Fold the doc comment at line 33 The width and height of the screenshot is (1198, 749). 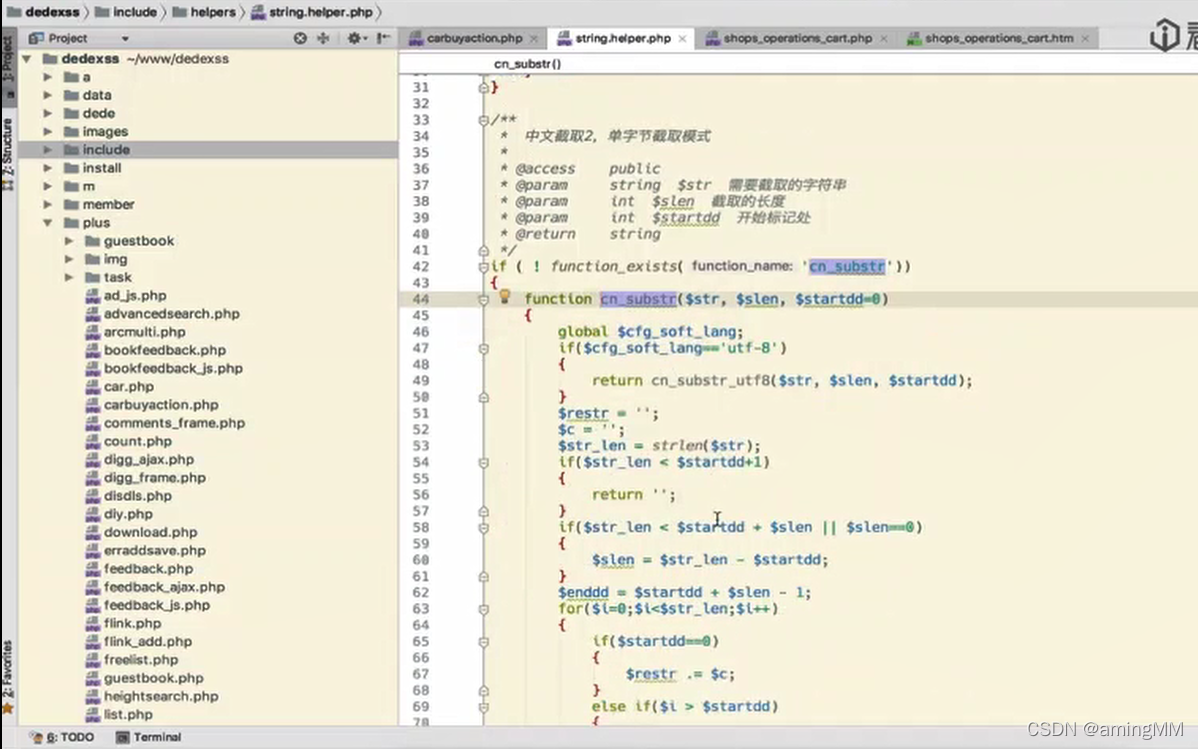483,120
